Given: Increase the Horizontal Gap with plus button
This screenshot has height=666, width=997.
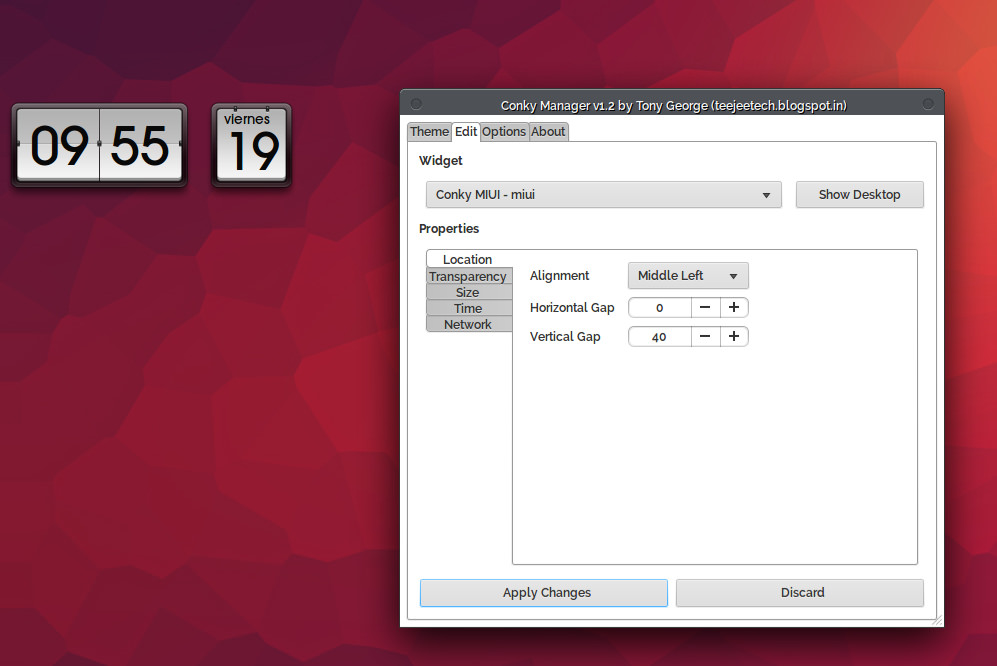Looking at the screenshot, I should pos(734,308).
